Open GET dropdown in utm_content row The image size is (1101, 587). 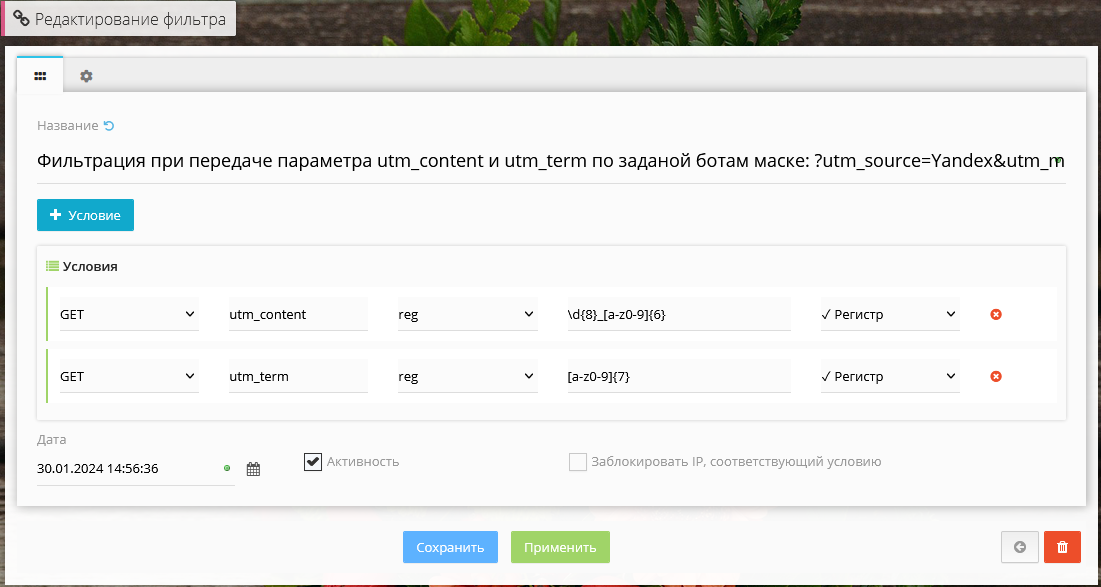(x=129, y=315)
